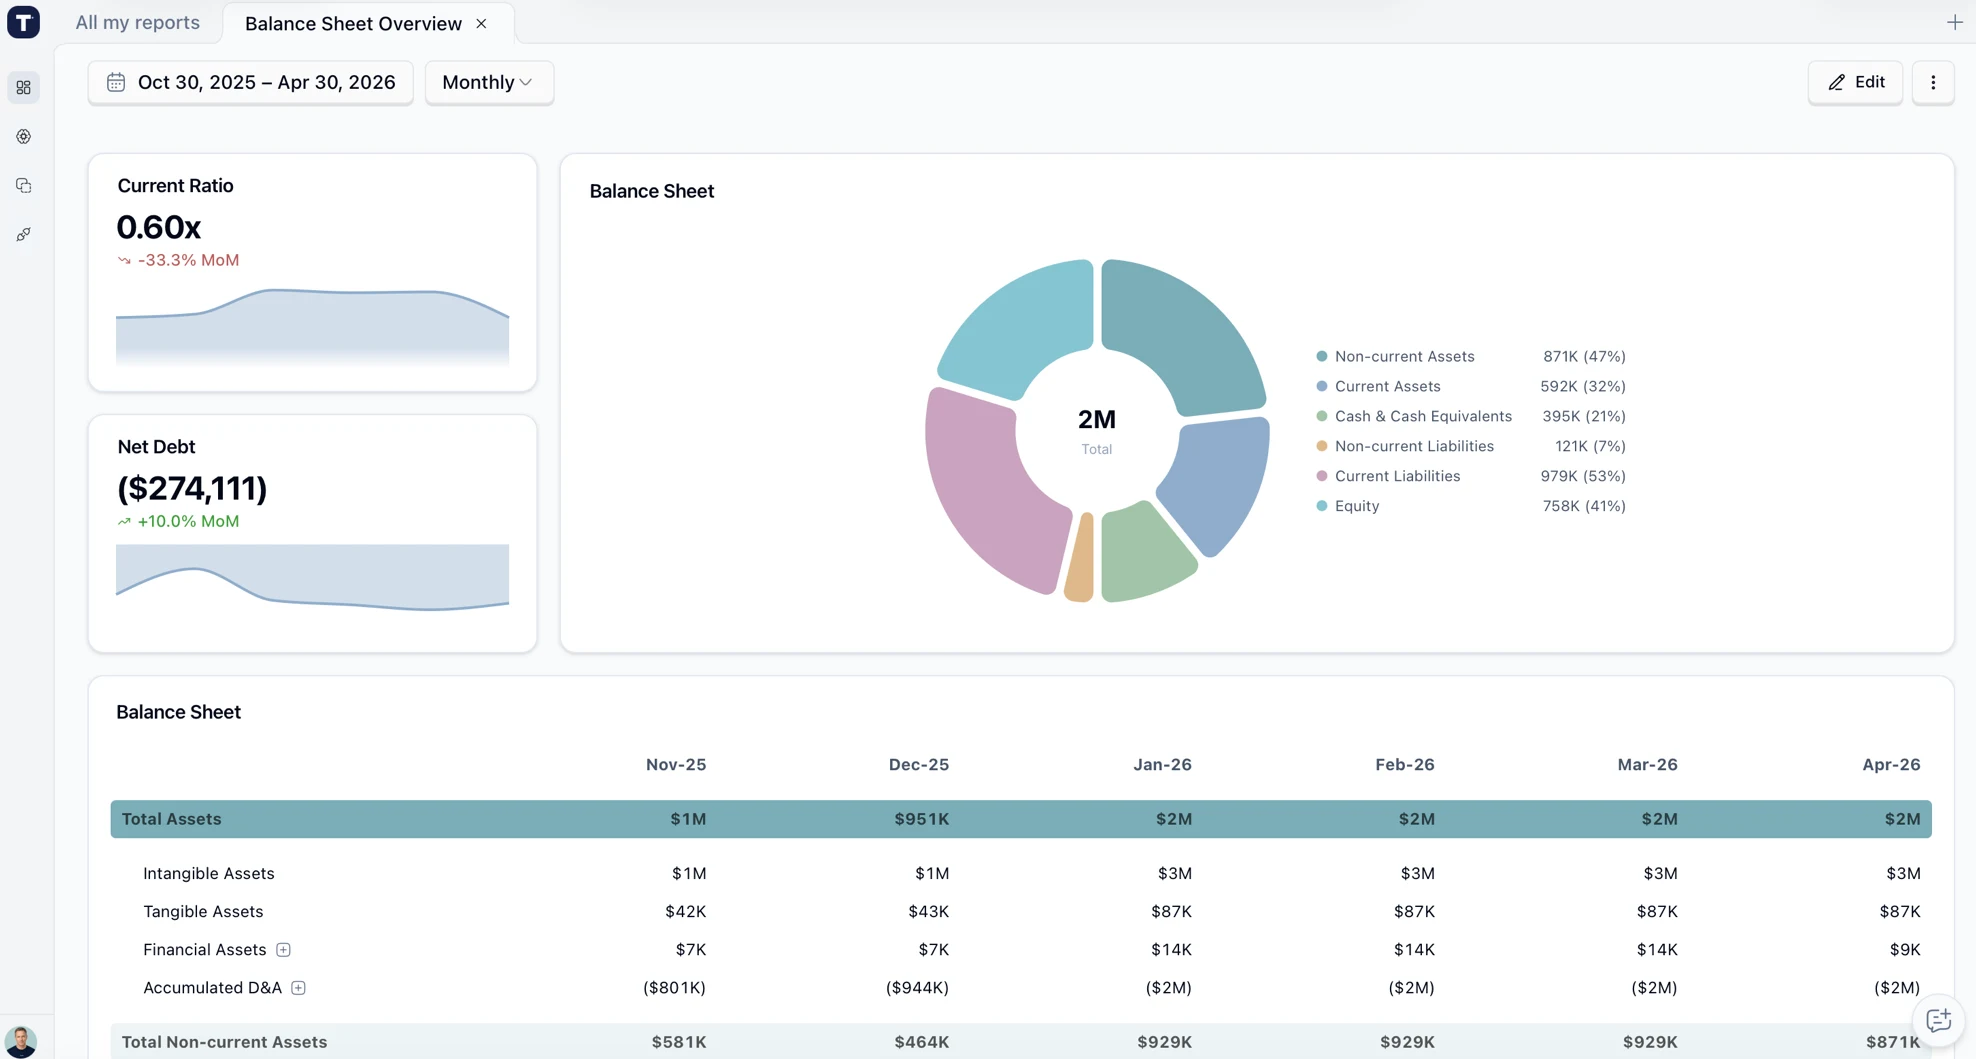Click the 871K (47%) legend value
Viewport: 1976px width, 1059px height.
(1584, 356)
